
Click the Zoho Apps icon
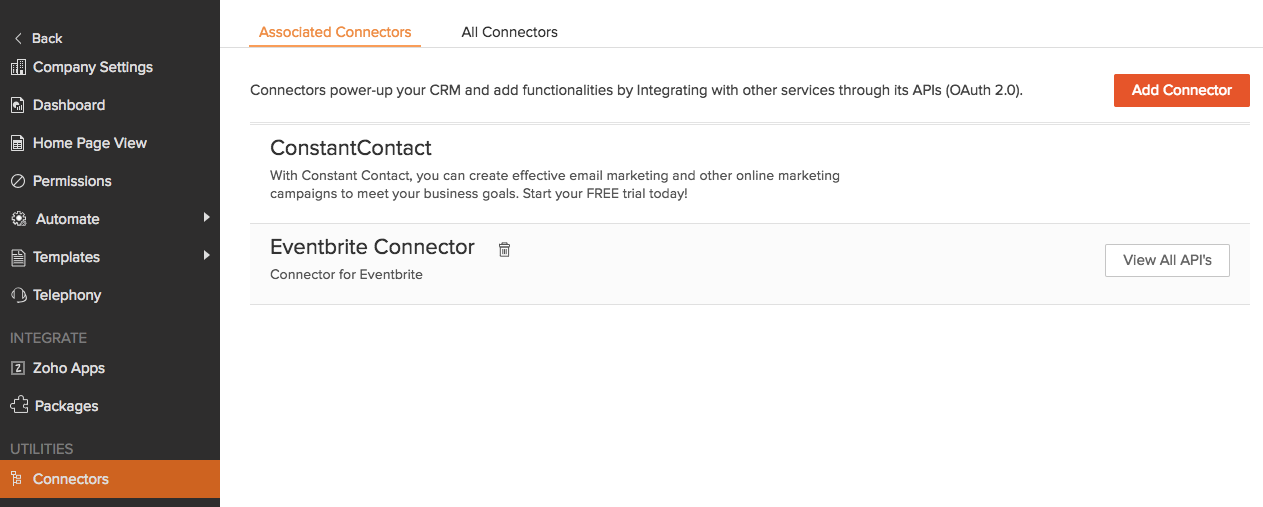(x=17, y=368)
